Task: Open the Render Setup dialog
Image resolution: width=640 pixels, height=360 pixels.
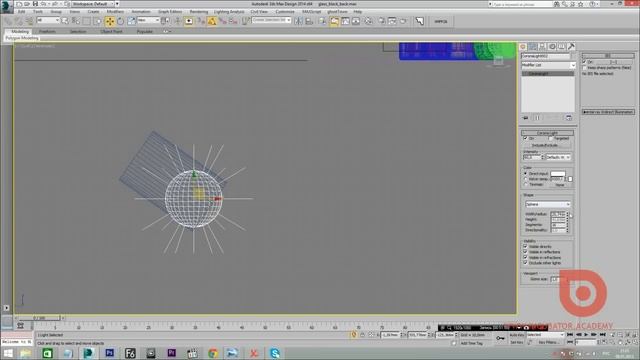Action: pos(382,21)
